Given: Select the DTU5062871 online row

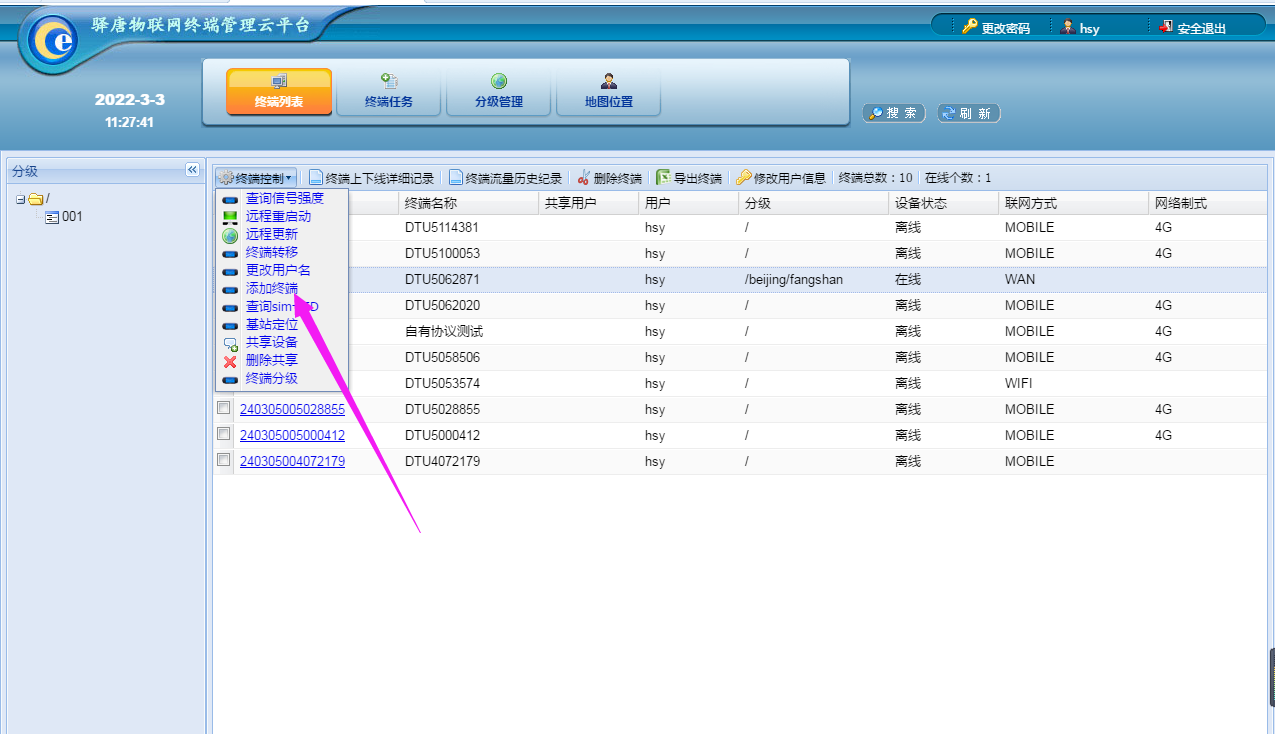Looking at the screenshot, I should (x=741, y=279).
